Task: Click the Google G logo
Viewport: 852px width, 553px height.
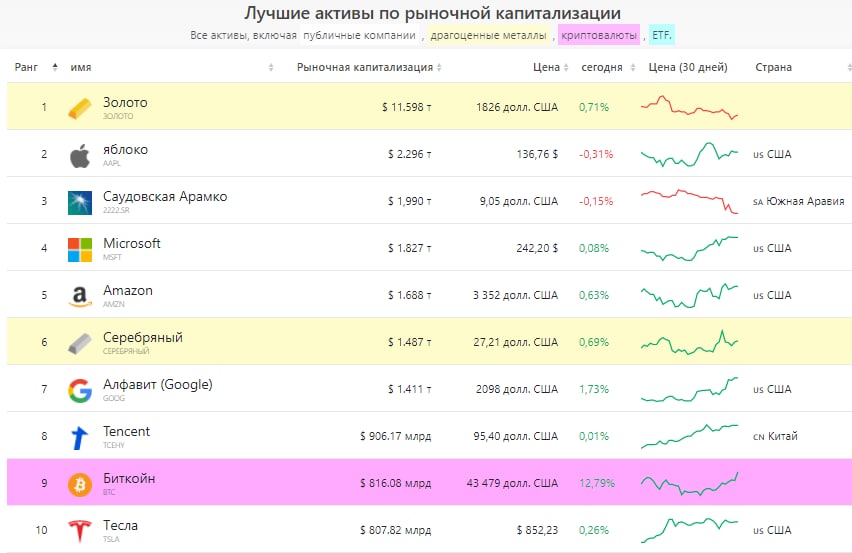Action: pyautogui.click(x=80, y=391)
